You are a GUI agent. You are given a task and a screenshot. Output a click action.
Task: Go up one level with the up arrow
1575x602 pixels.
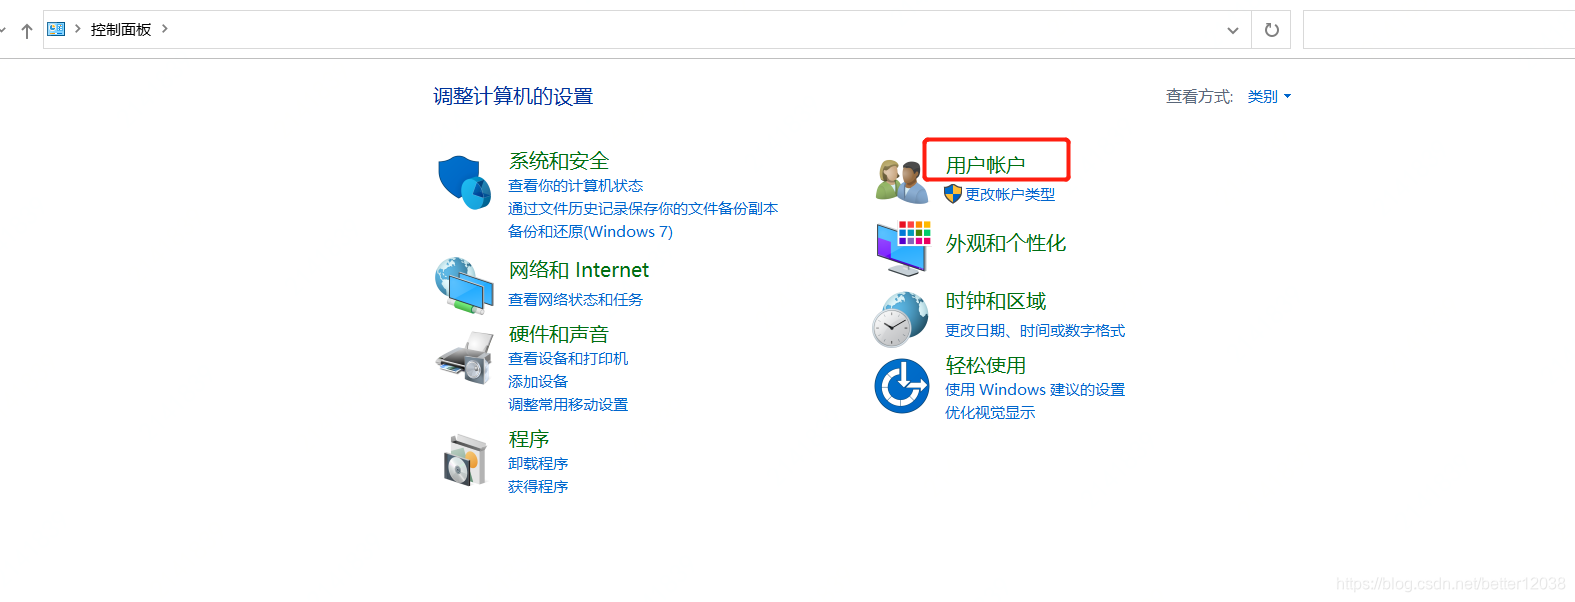(x=27, y=30)
